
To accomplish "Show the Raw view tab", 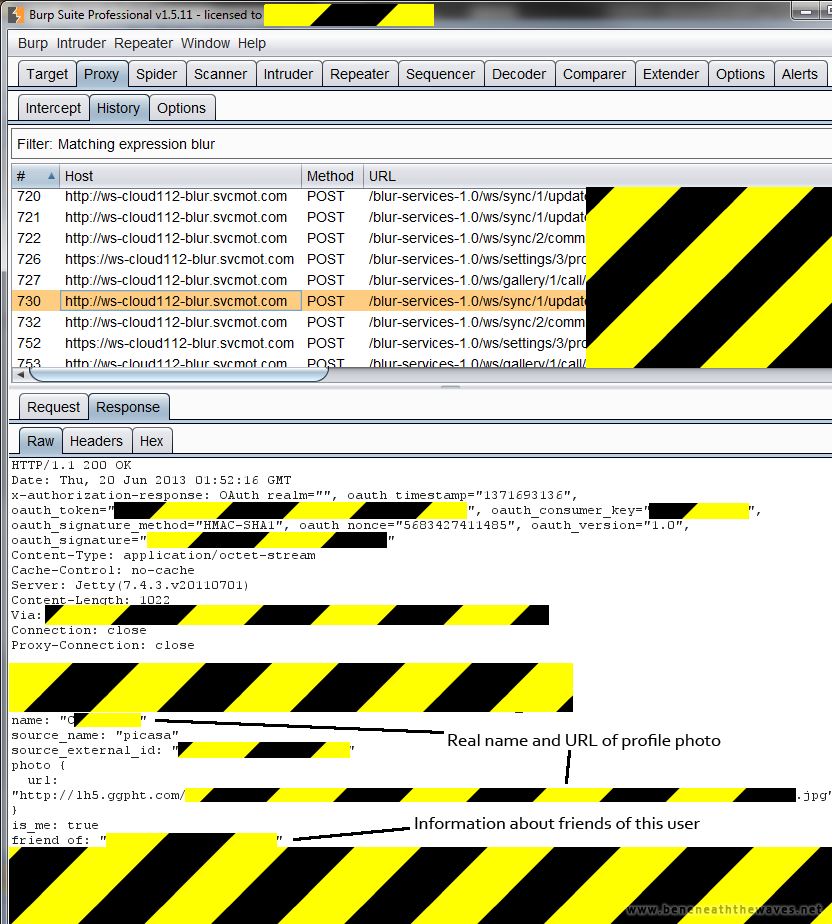I will [40, 441].
